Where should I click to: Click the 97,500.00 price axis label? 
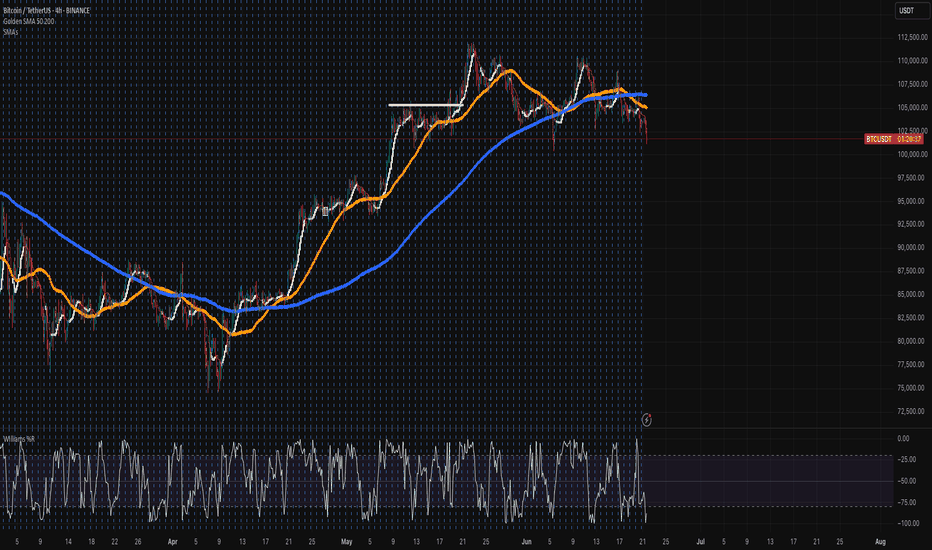(x=912, y=178)
